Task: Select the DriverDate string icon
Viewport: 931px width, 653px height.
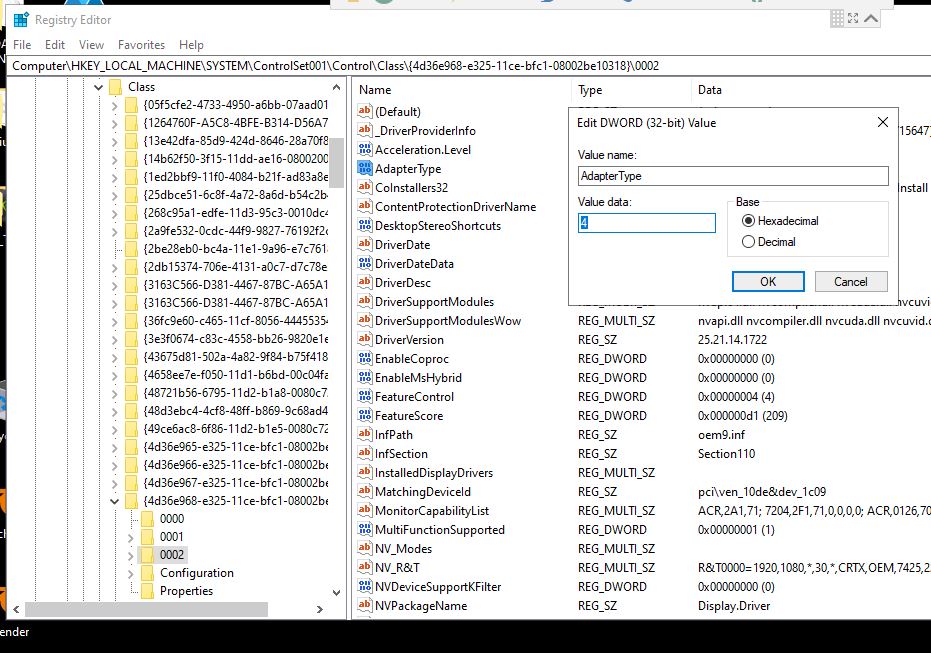Action: pos(365,244)
